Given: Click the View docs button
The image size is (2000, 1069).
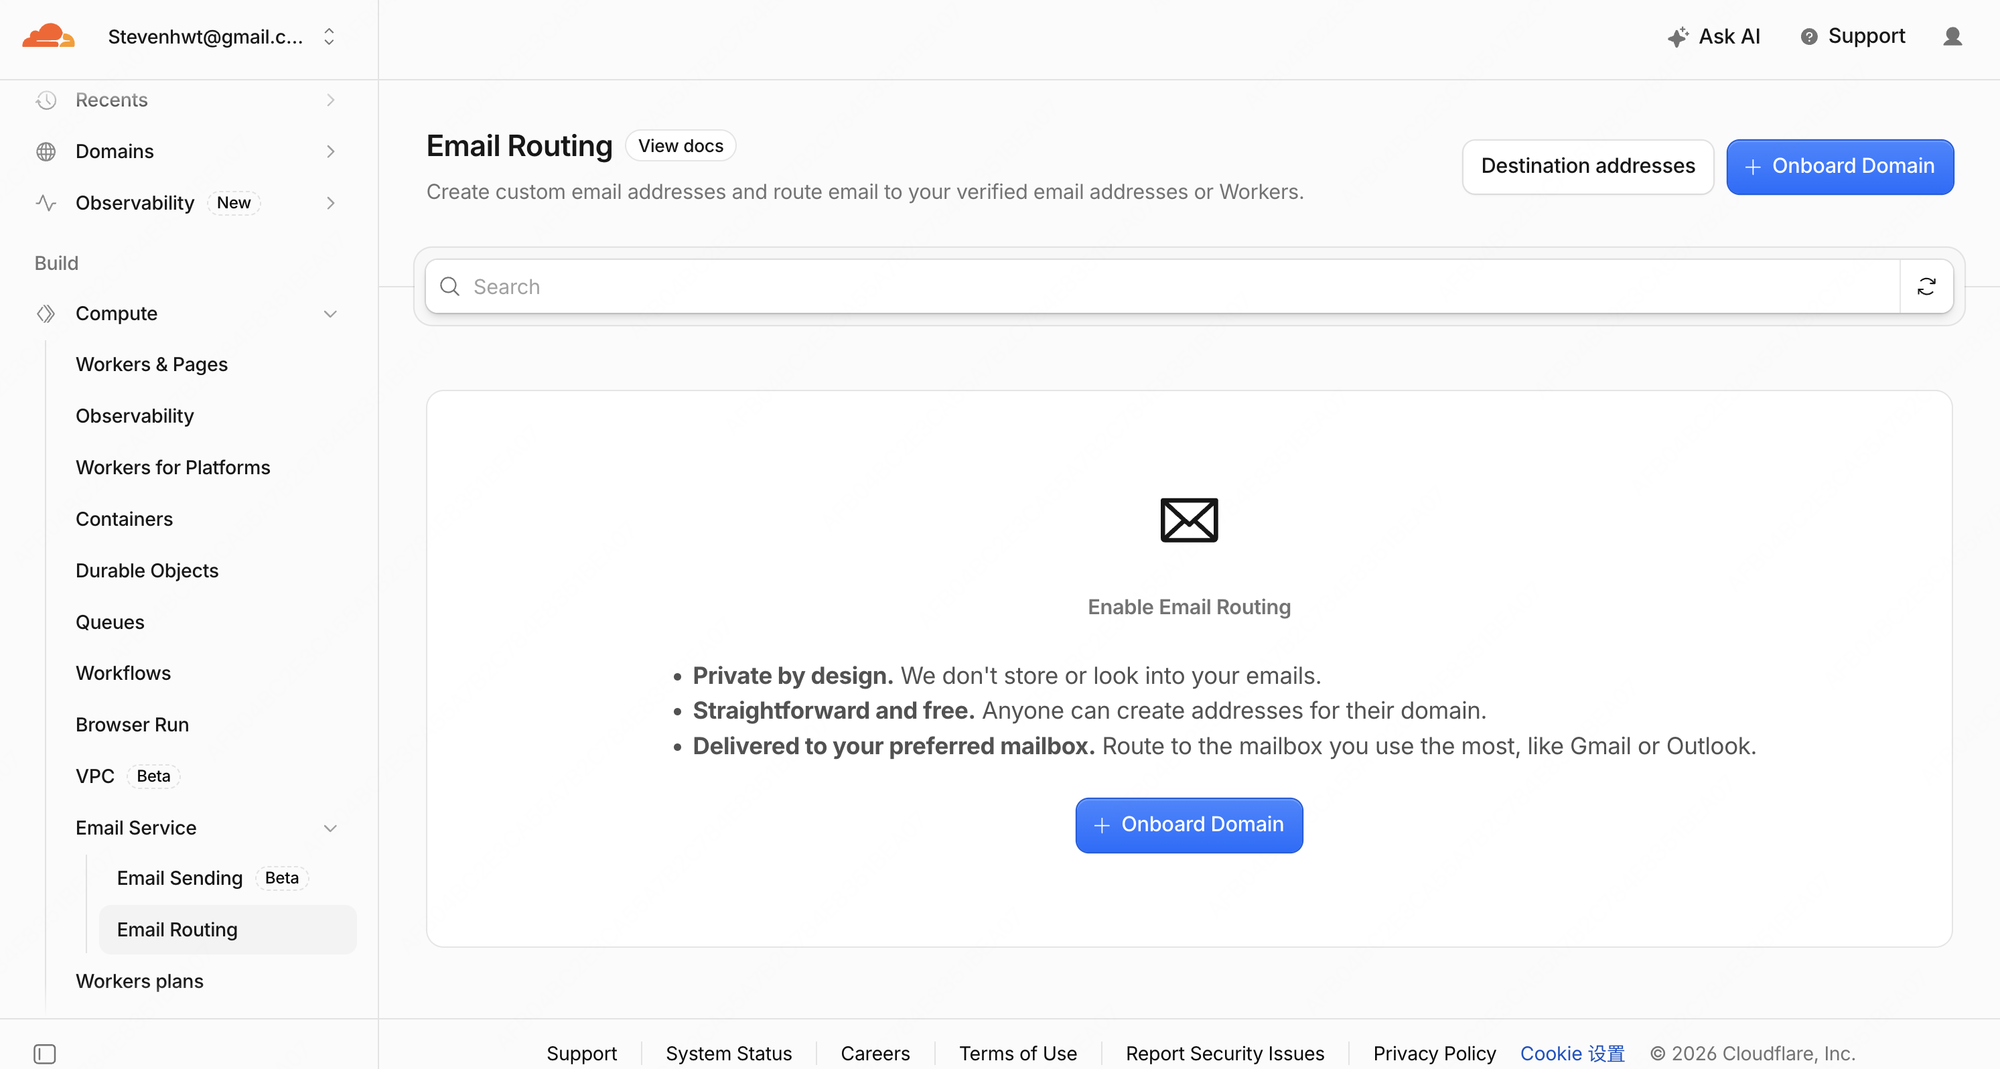Looking at the screenshot, I should tap(681, 146).
